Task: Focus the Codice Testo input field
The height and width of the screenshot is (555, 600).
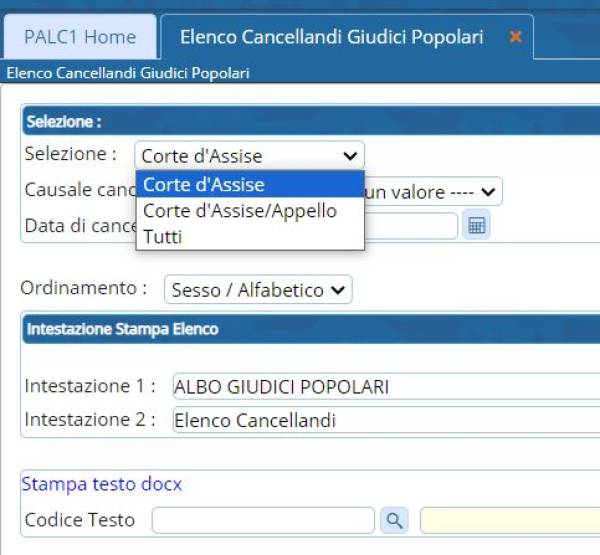Action: pos(263,520)
